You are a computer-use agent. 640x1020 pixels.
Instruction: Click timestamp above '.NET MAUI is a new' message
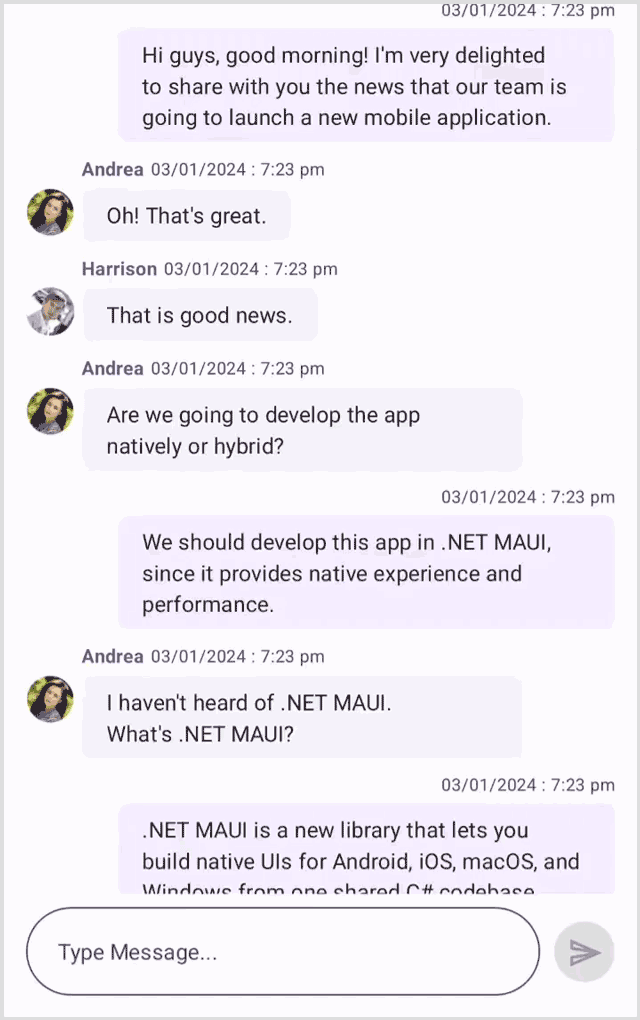pos(527,785)
